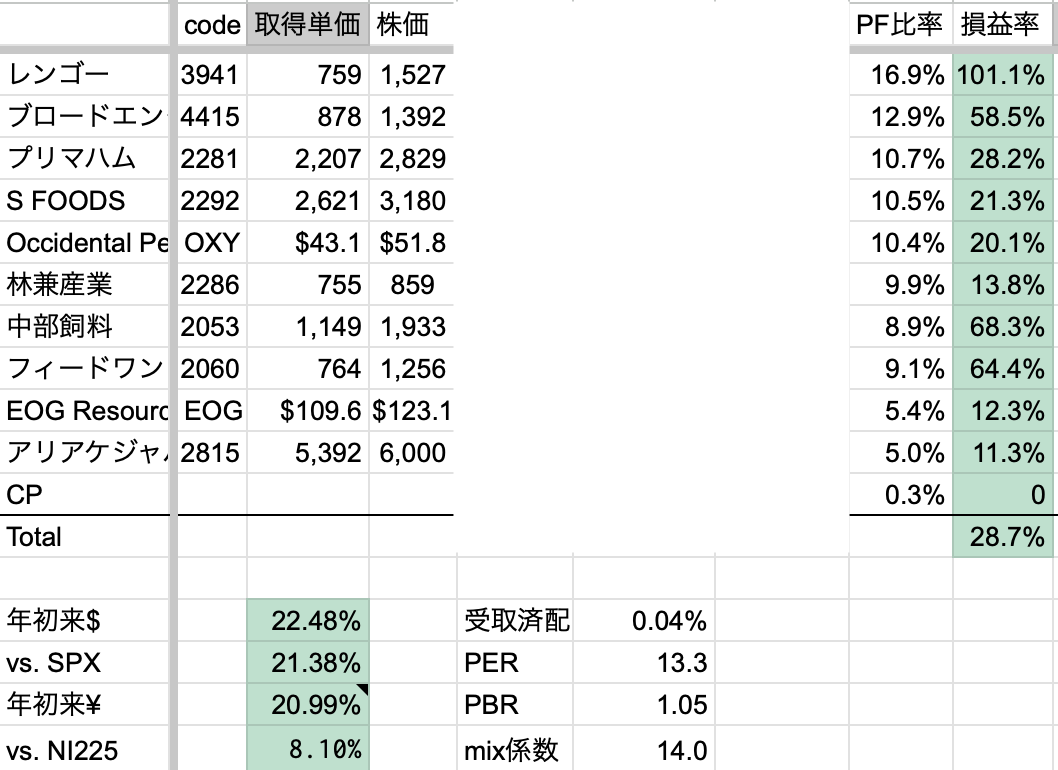The width and height of the screenshot is (1058, 770).
Task: Click the 株価 column header
Action: (x=411, y=25)
